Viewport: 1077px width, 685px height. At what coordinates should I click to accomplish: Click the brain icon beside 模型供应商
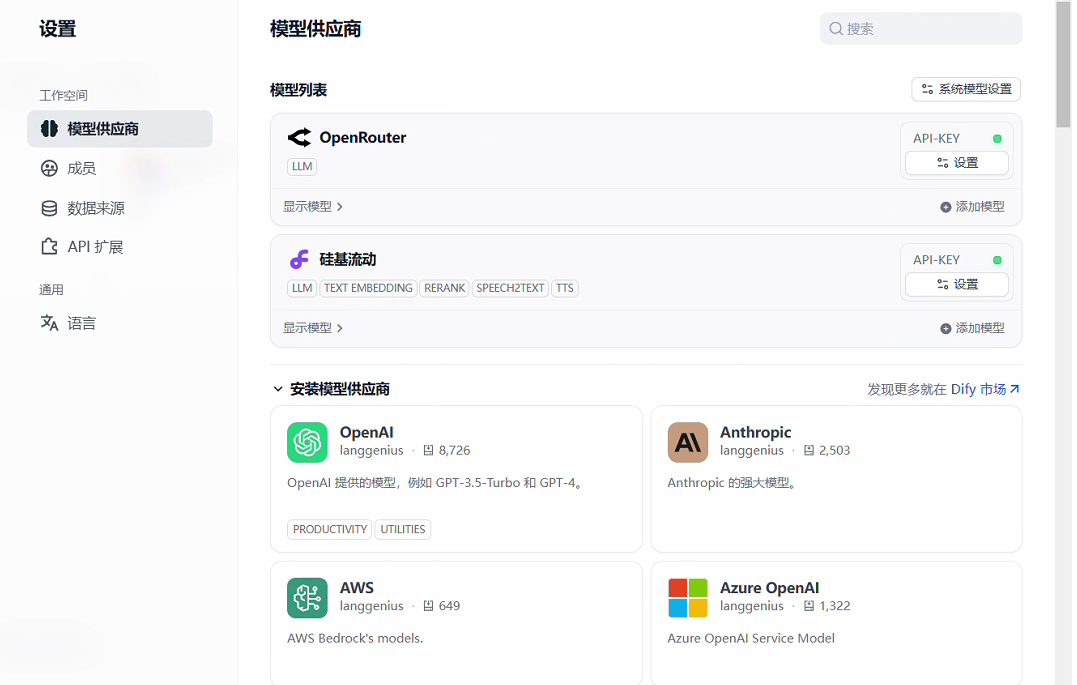[x=49, y=128]
